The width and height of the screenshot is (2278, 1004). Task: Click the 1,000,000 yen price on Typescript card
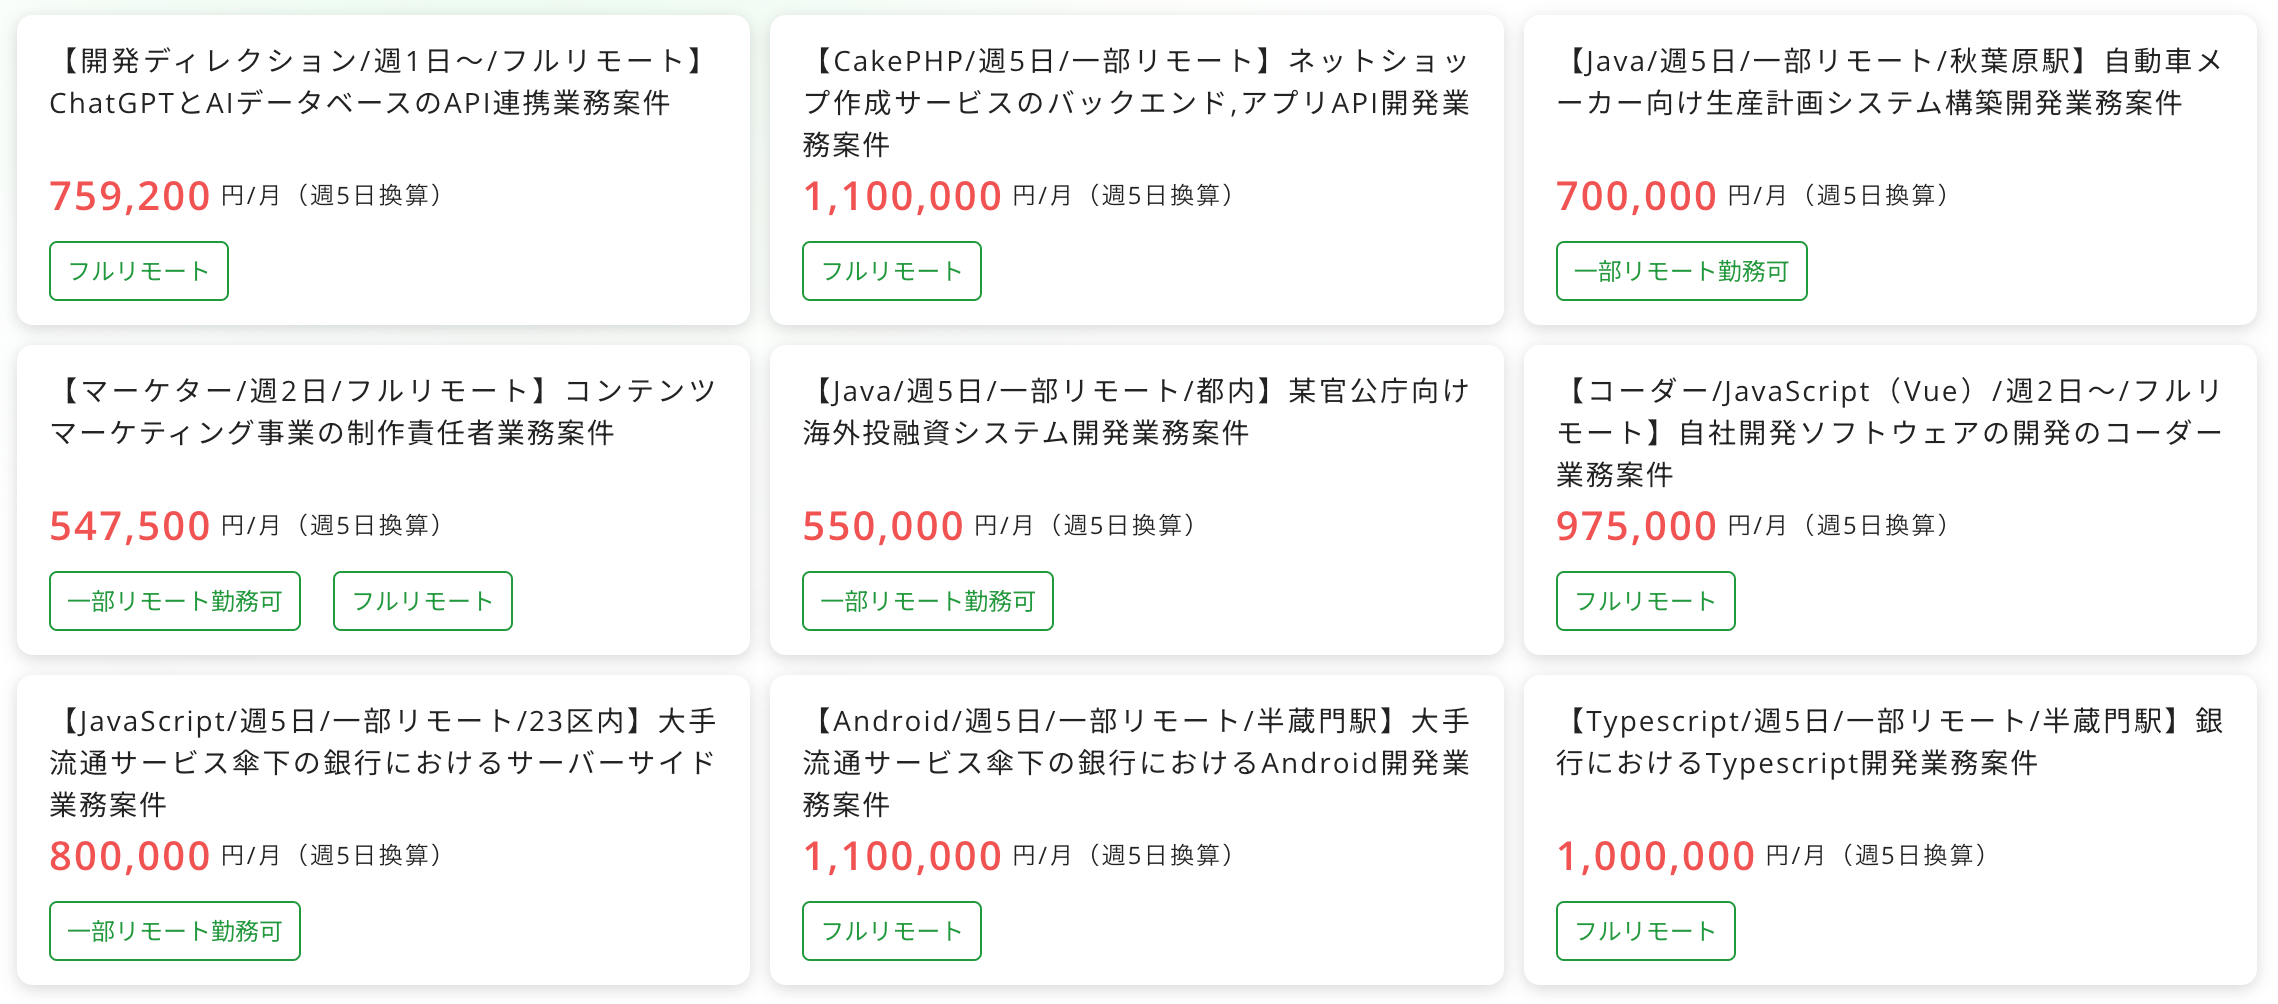(1655, 856)
